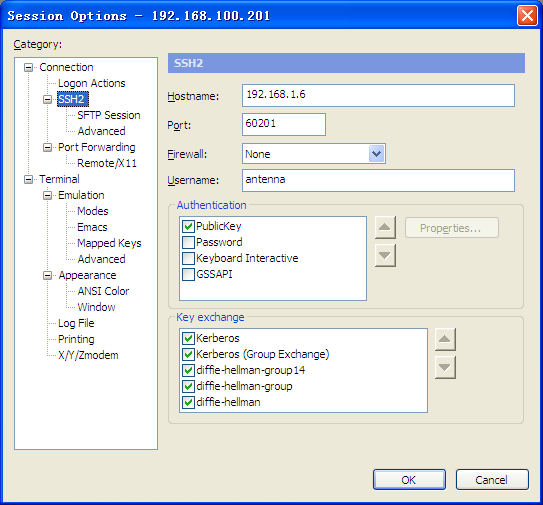Select ANSI Color category
543x505 pixels.
pyautogui.click(x=103, y=291)
